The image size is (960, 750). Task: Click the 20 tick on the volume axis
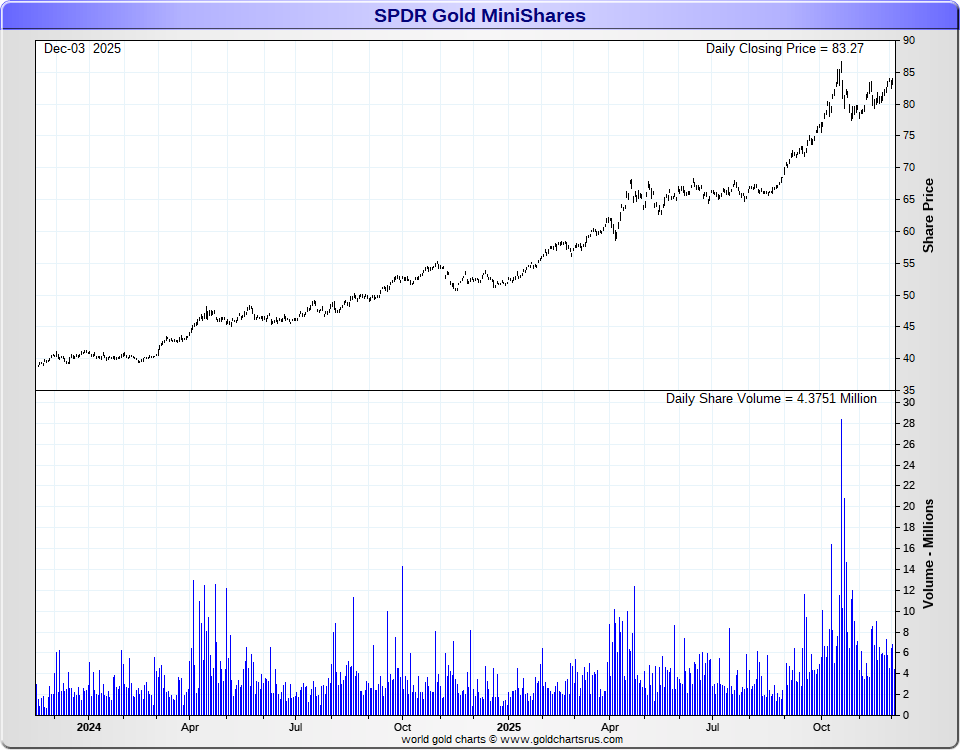pyautogui.click(x=909, y=506)
